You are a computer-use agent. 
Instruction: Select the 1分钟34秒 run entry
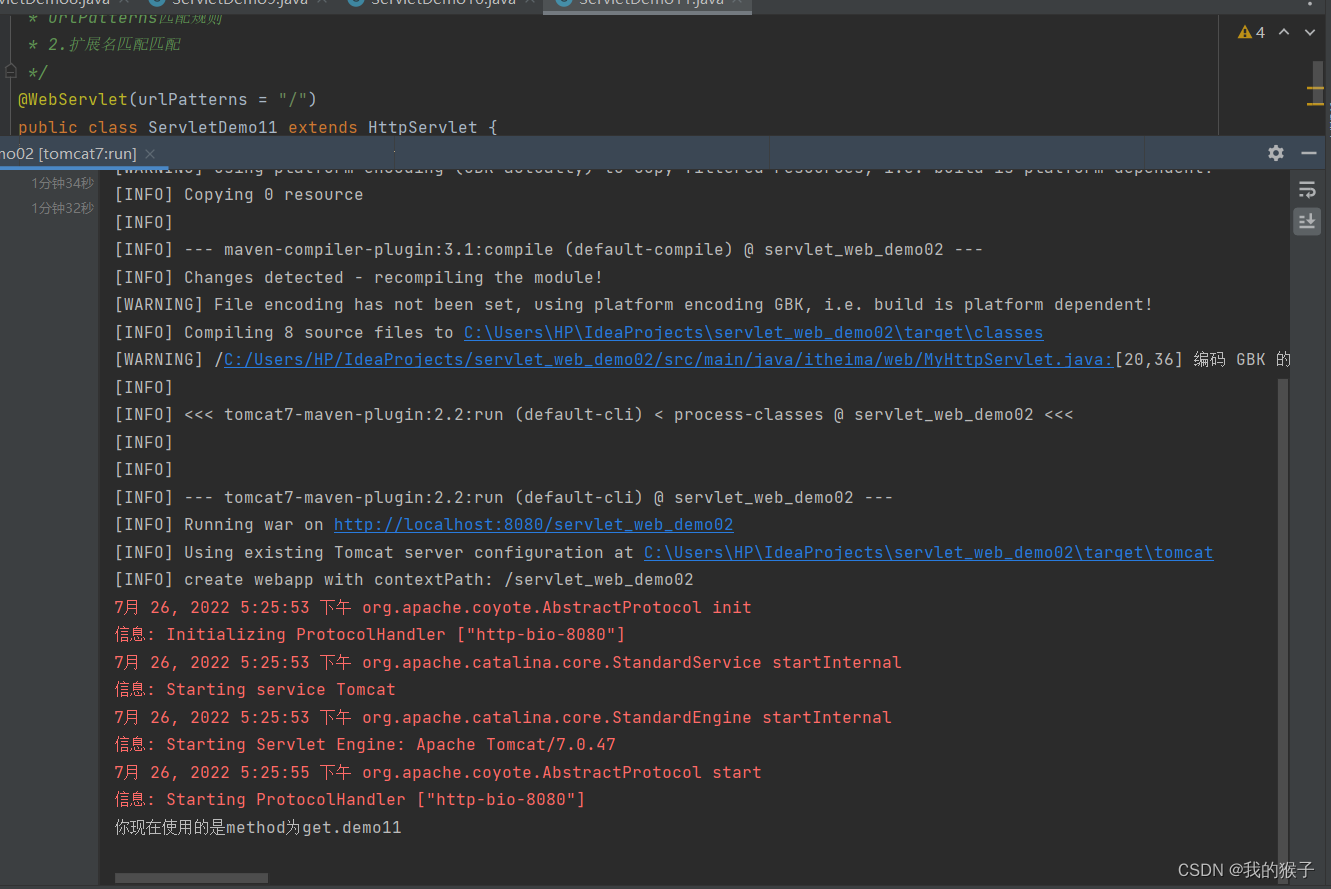pyautogui.click(x=62, y=183)
